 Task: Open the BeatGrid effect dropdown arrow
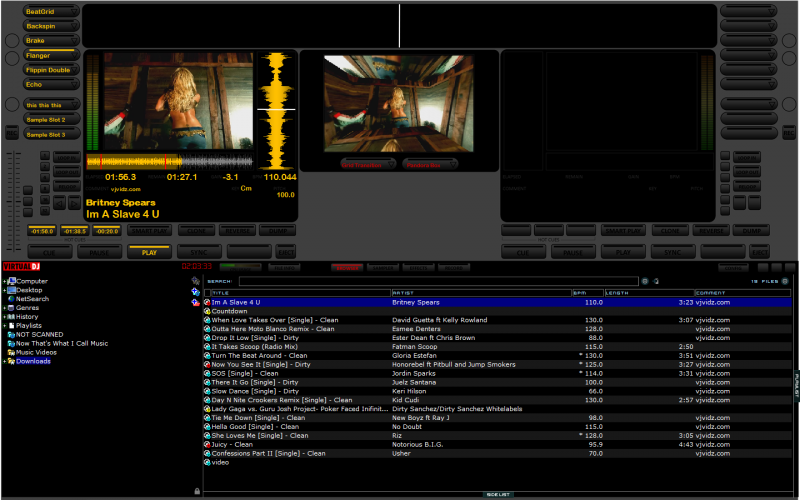pos(74,11)
